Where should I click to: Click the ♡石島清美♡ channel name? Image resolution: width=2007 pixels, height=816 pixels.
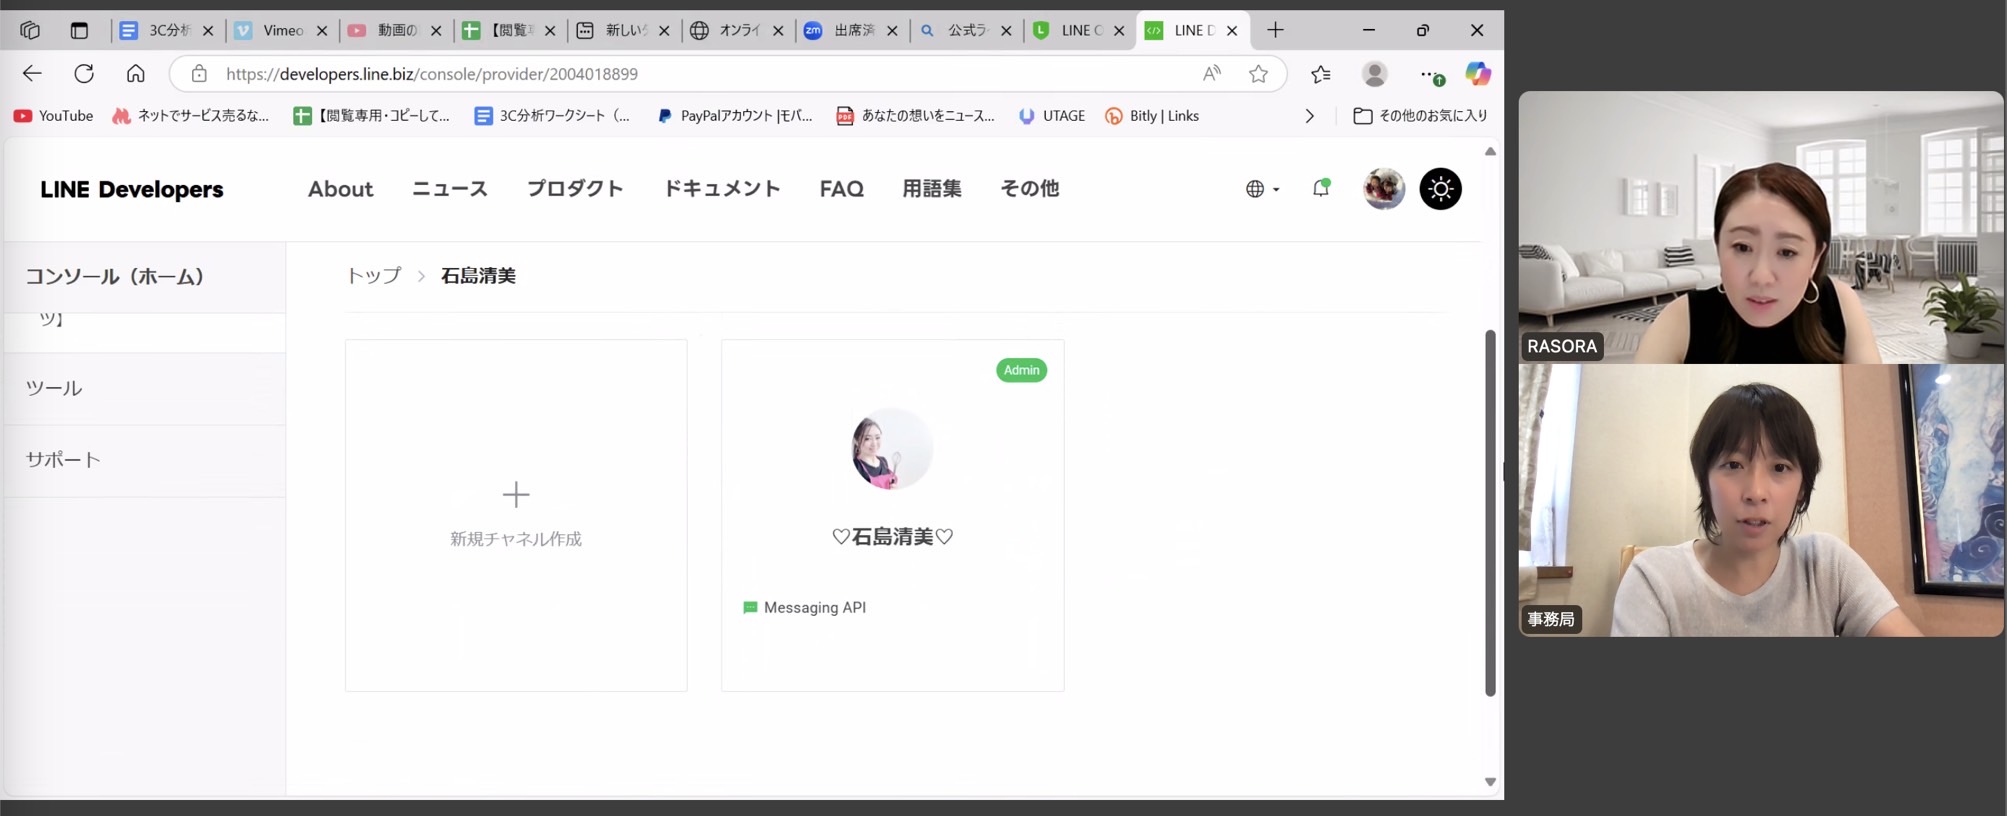[892, 537]
